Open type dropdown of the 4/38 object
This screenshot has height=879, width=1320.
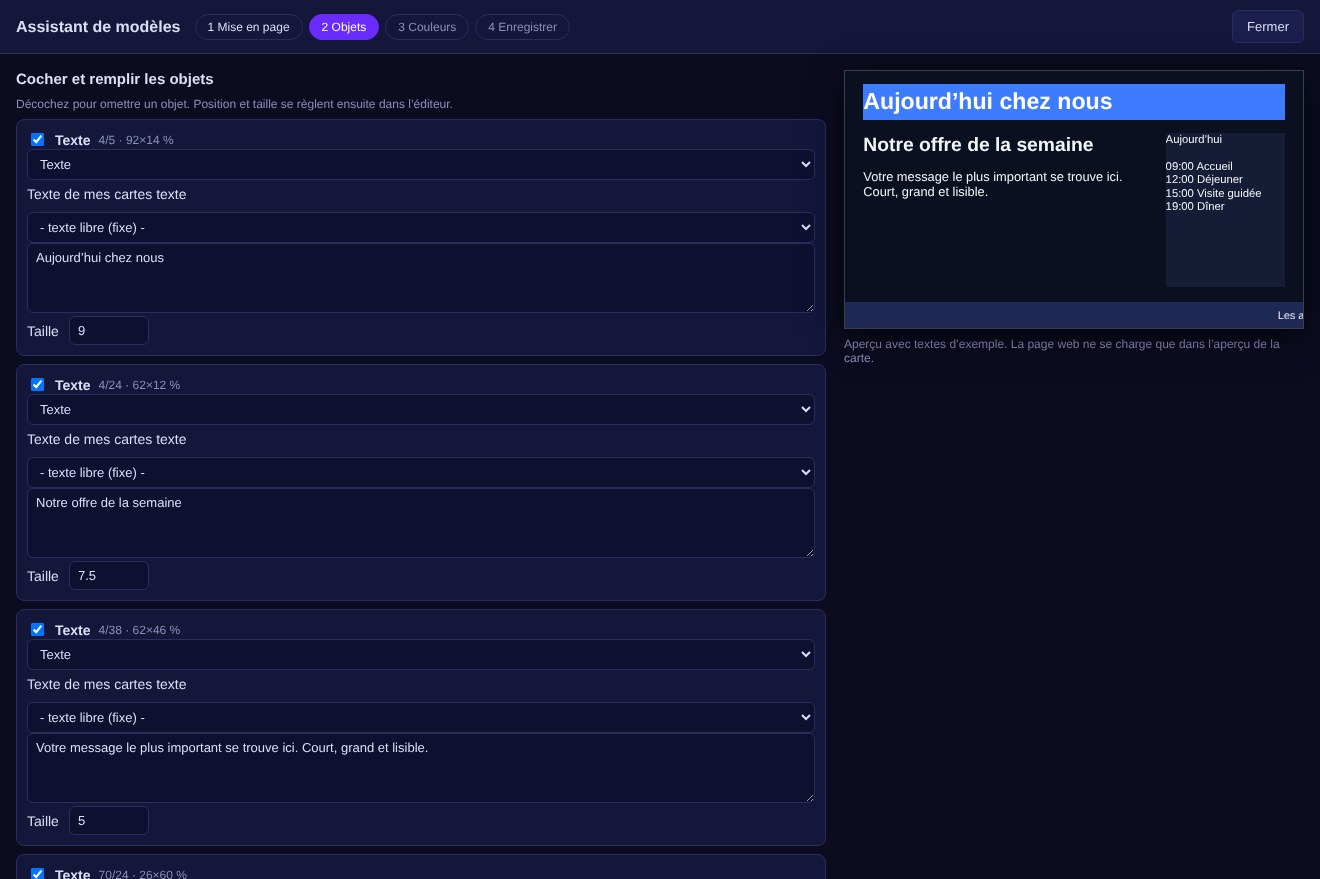point(421,655)
